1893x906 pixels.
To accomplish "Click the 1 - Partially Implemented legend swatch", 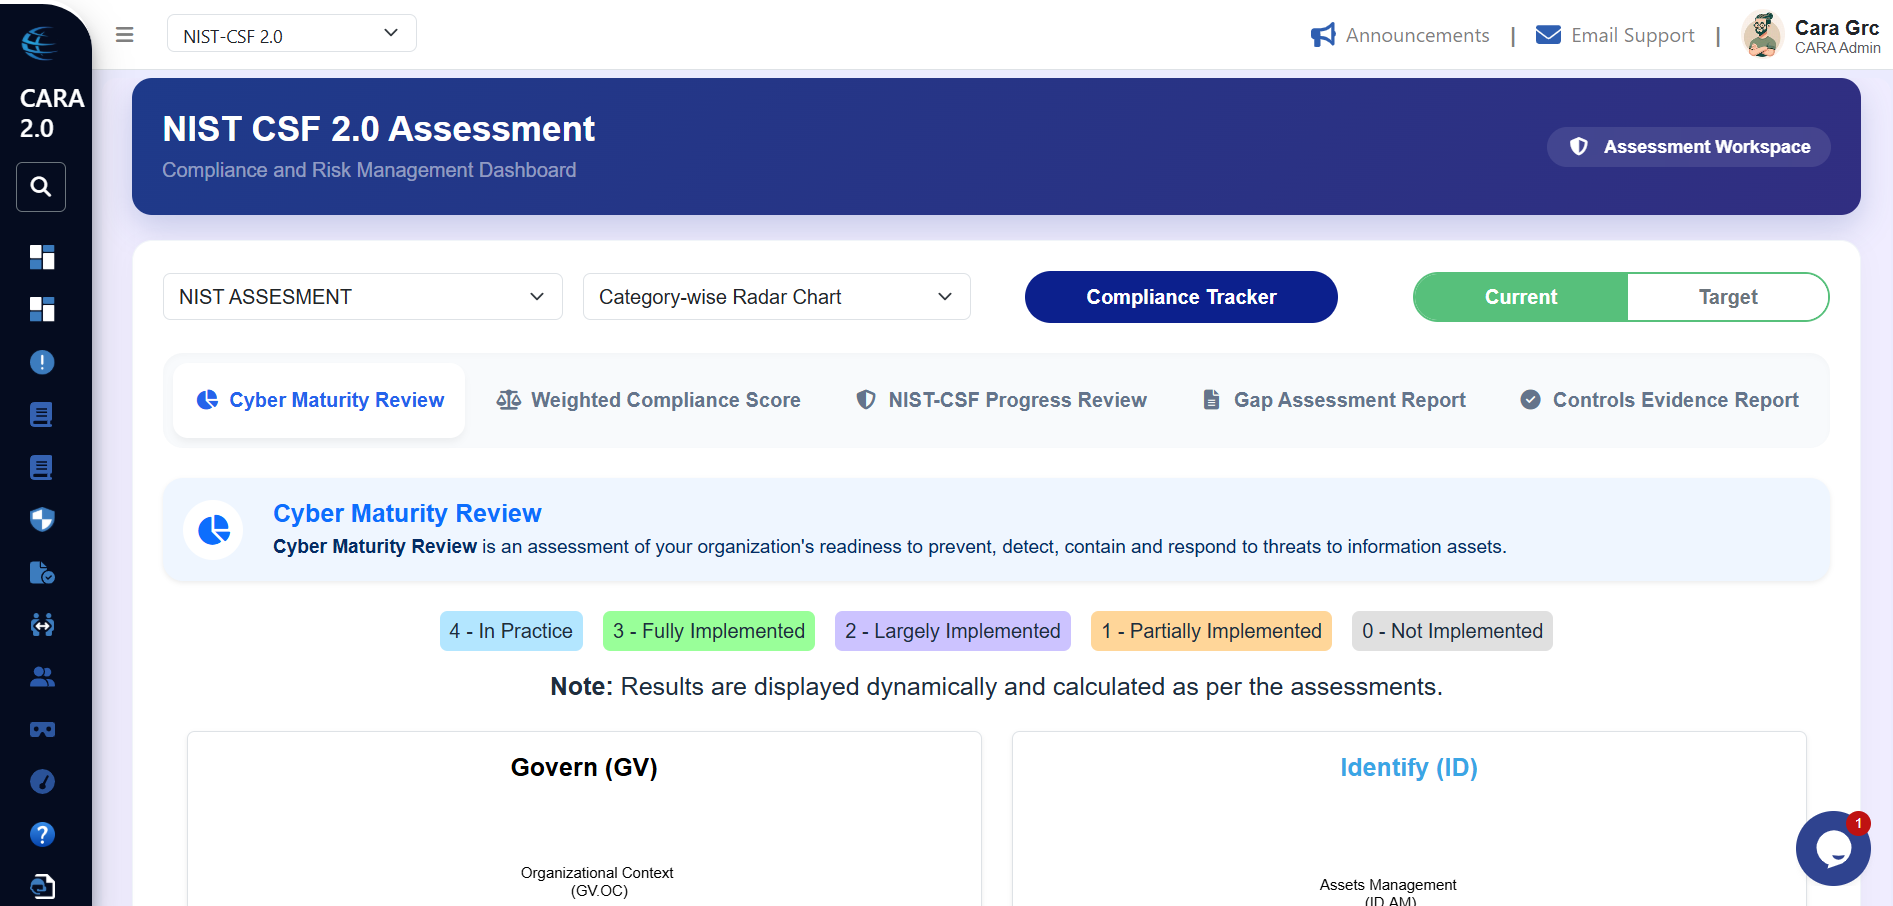I will click(x=1211, y=631).
